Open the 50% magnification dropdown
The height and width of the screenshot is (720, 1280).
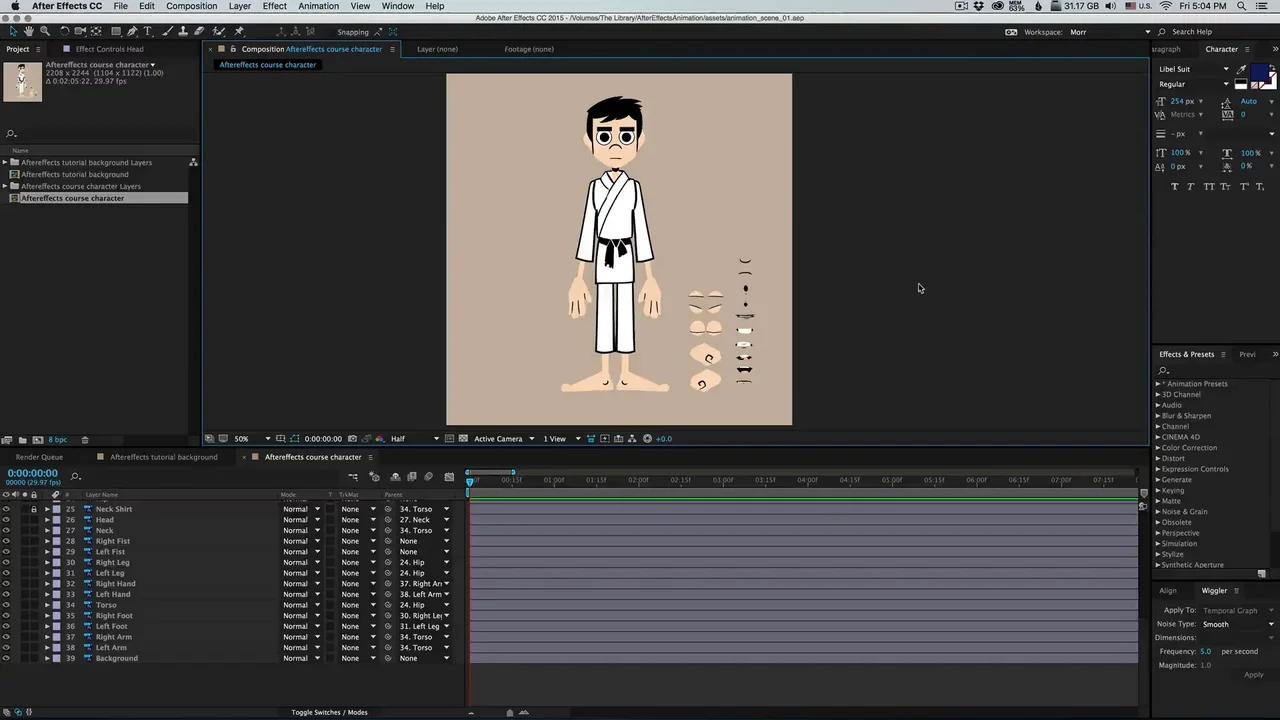tap(245, 438)
